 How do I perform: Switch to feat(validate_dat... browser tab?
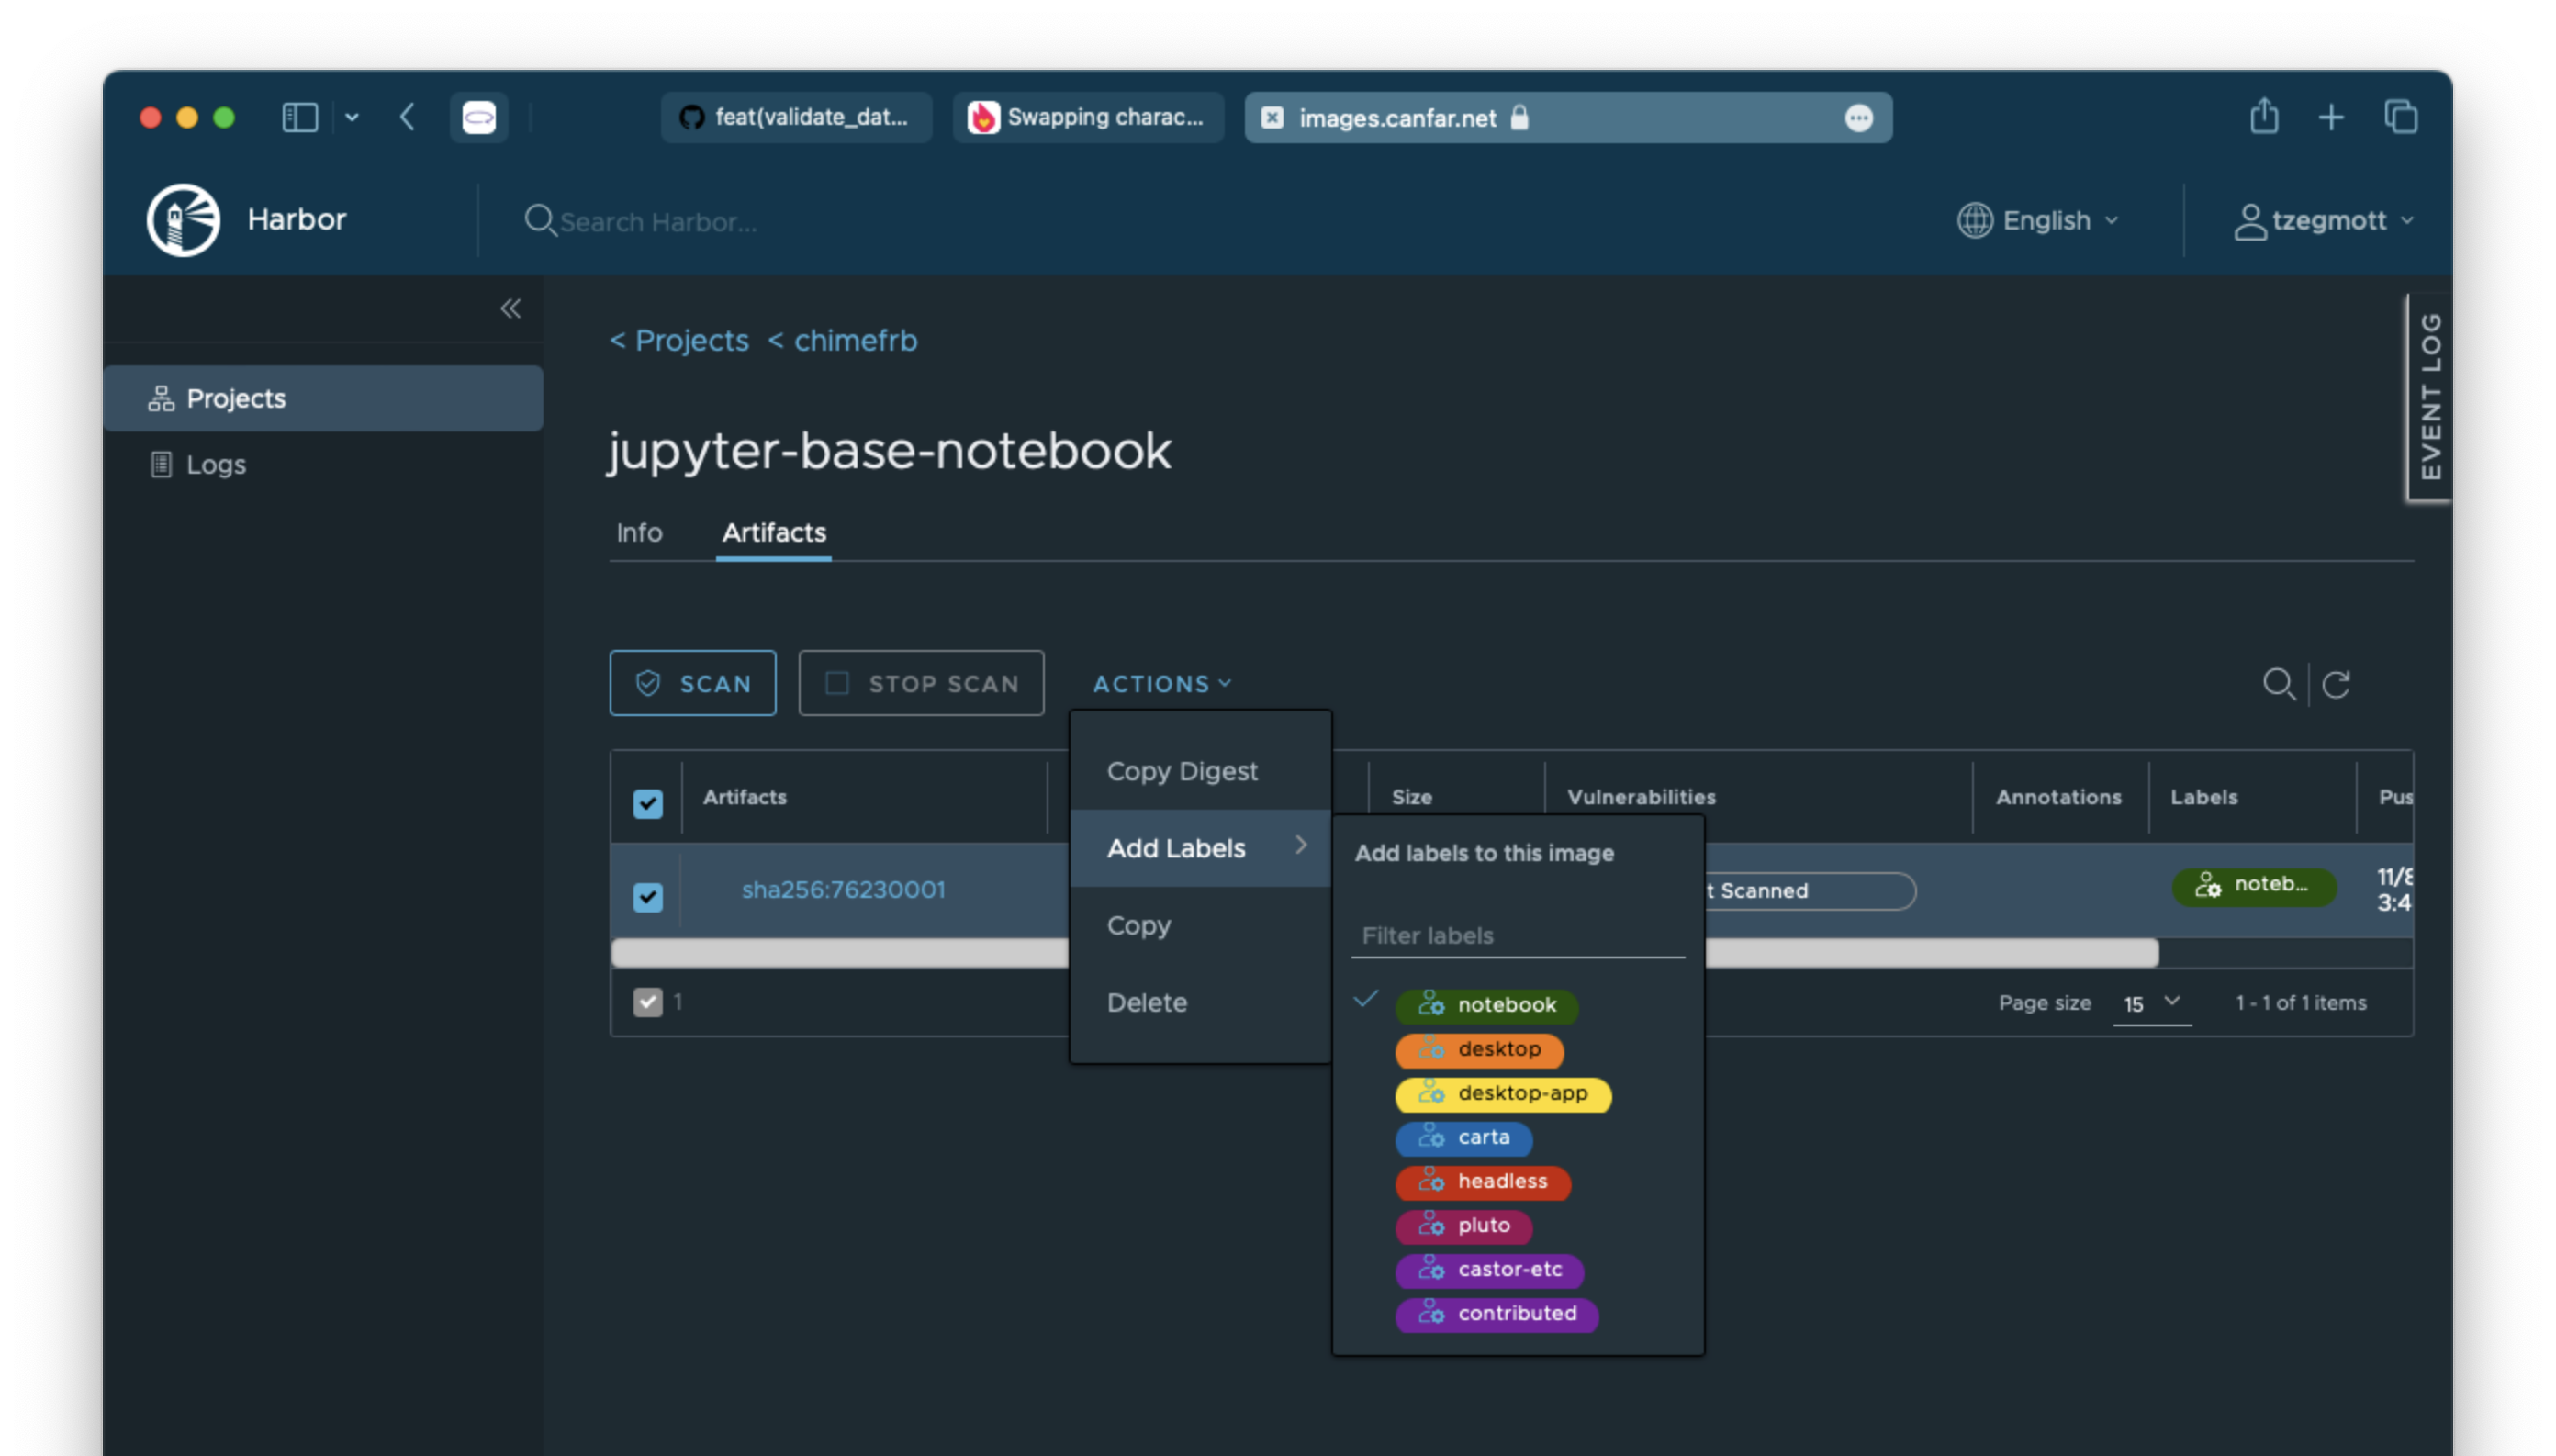tap(796, 117)
